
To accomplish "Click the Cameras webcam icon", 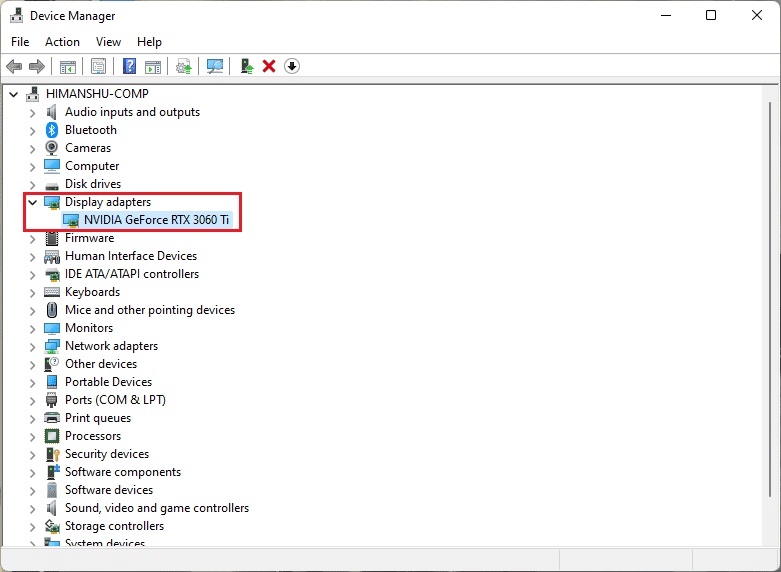I will (x=51, y=148).
